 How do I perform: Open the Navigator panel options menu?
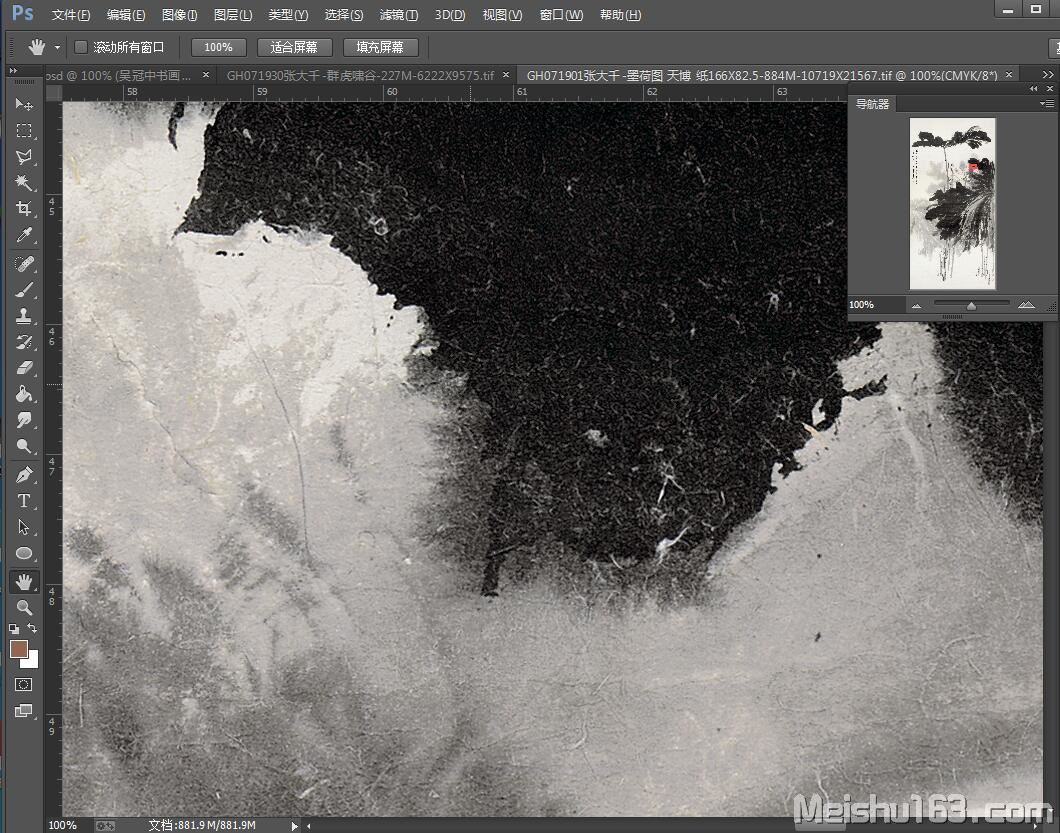[1046, 103]
